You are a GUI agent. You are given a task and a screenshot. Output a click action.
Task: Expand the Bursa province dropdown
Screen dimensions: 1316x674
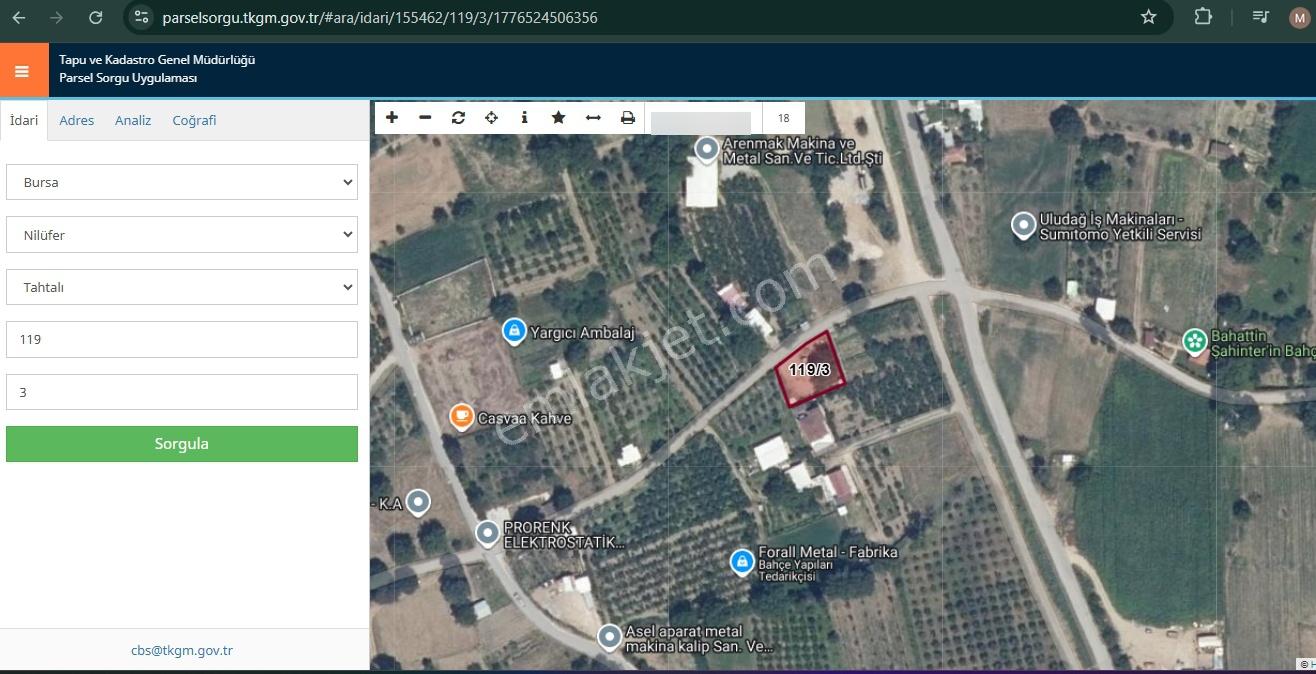[182, 182]
